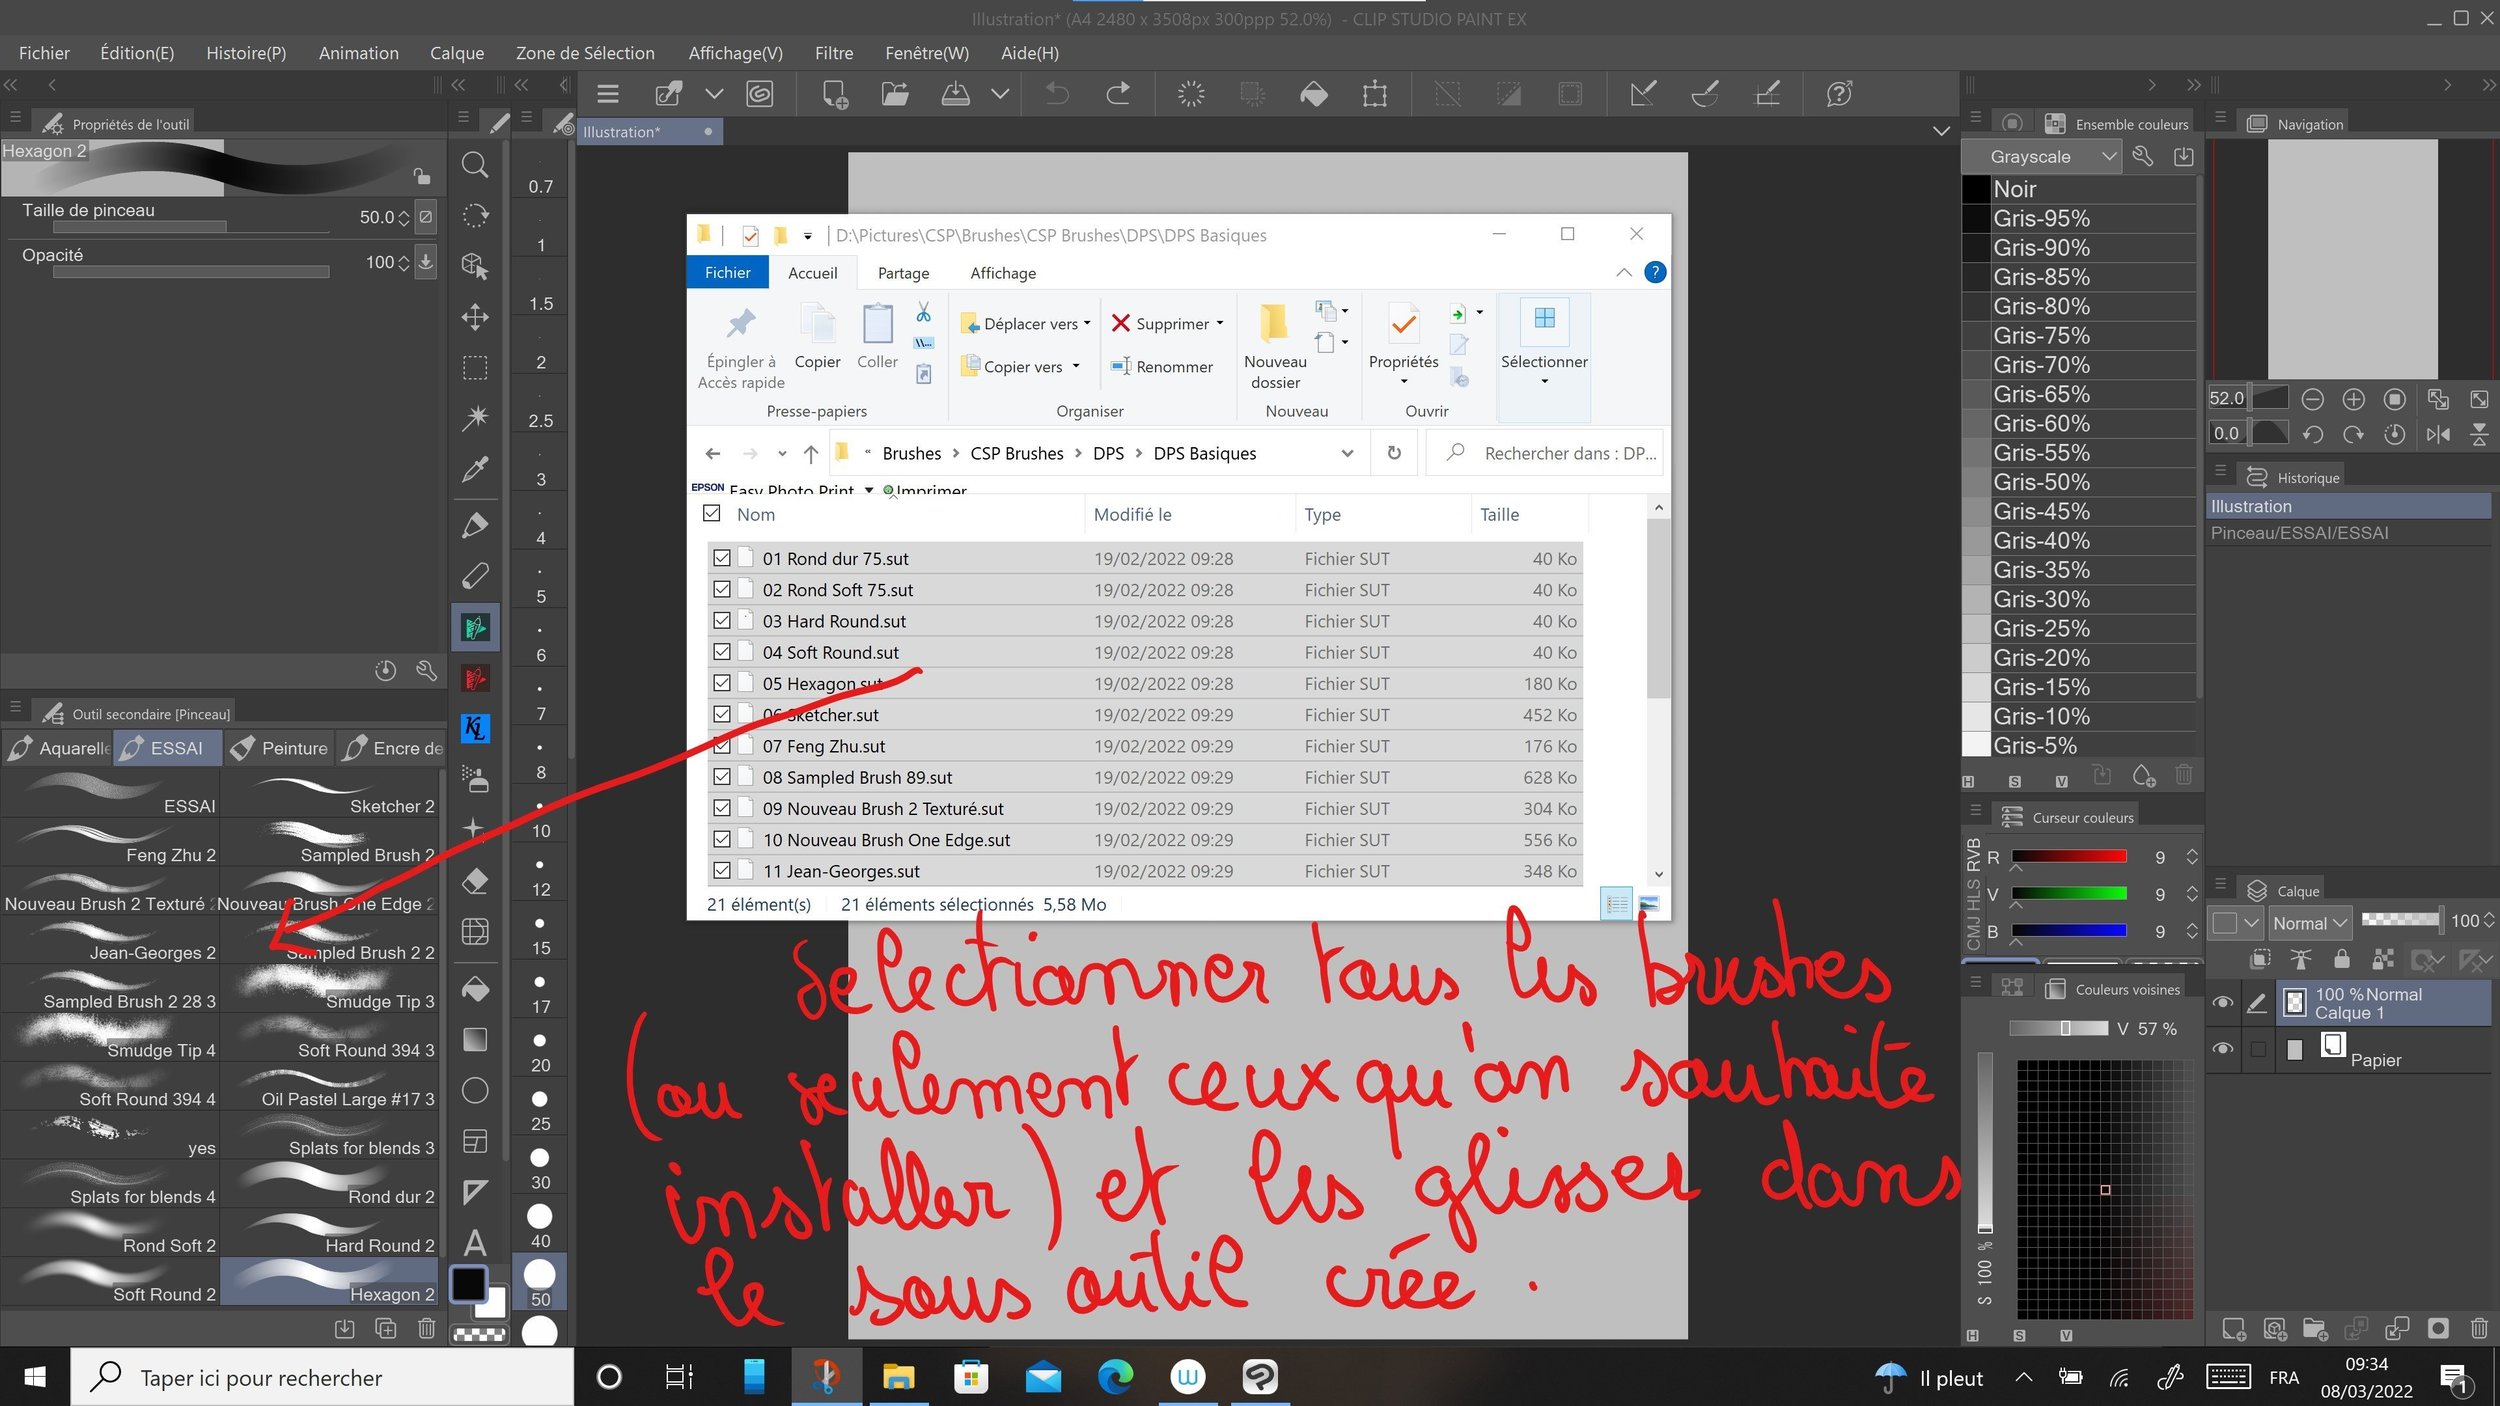Click the zoom in icon in Navigation
The image size is (2500, 1406).
point(2353,399)
